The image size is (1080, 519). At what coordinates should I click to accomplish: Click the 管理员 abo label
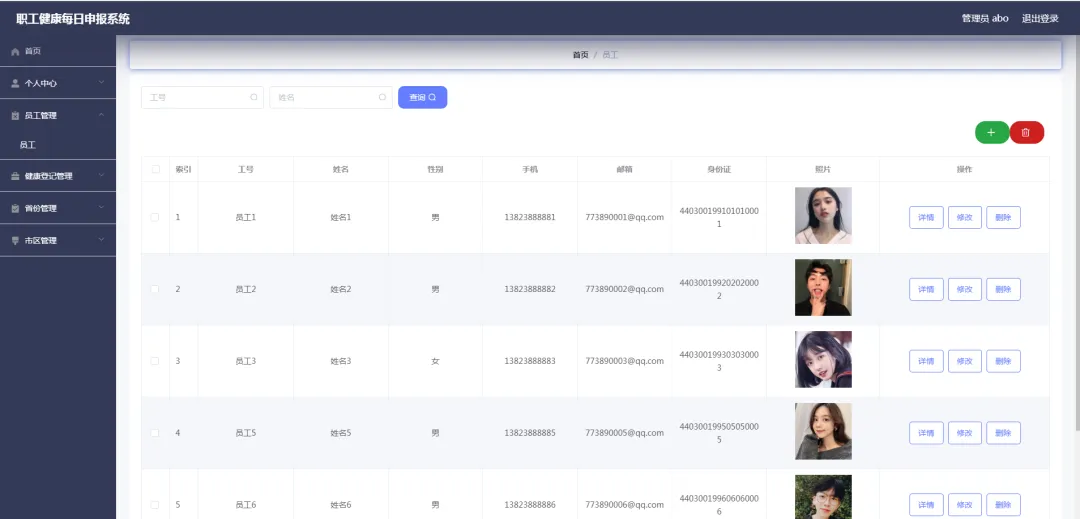(985, 19)
